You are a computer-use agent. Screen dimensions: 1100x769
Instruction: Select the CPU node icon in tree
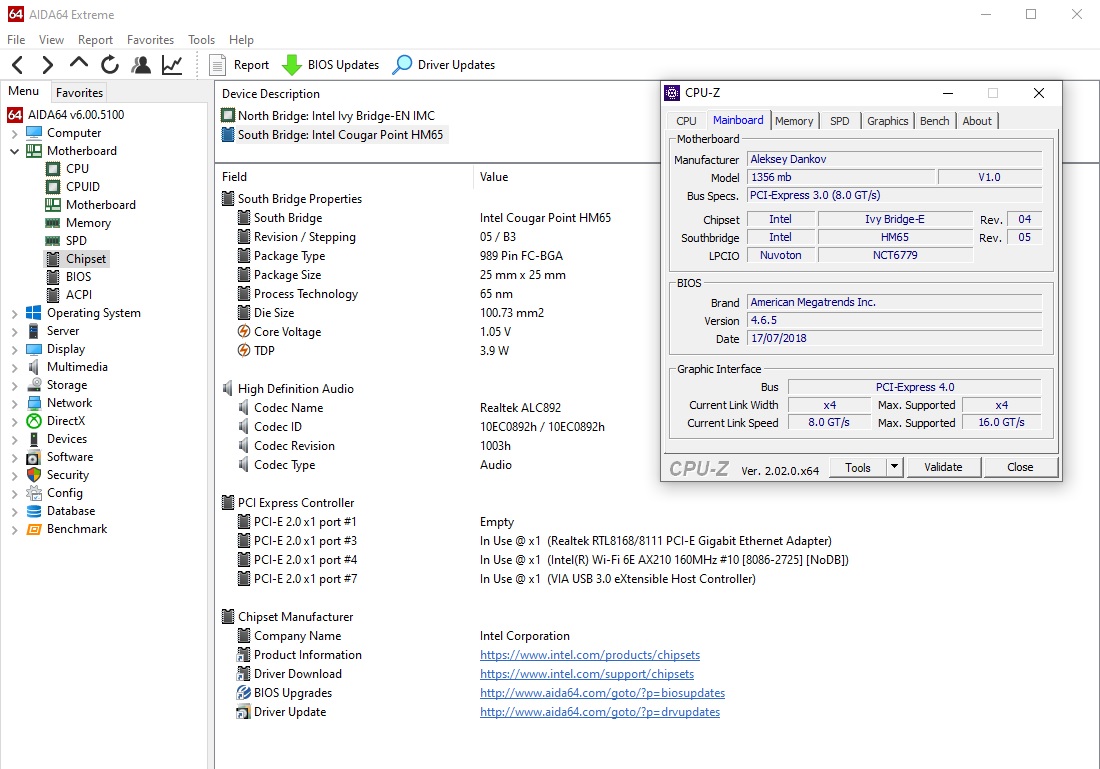[53, 169]
